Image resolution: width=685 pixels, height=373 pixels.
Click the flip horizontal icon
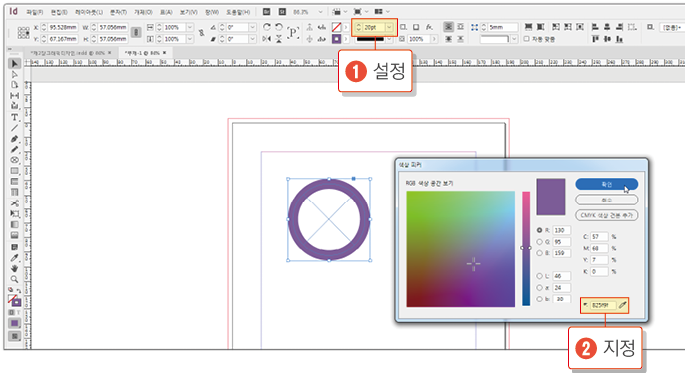coord(266,39)
